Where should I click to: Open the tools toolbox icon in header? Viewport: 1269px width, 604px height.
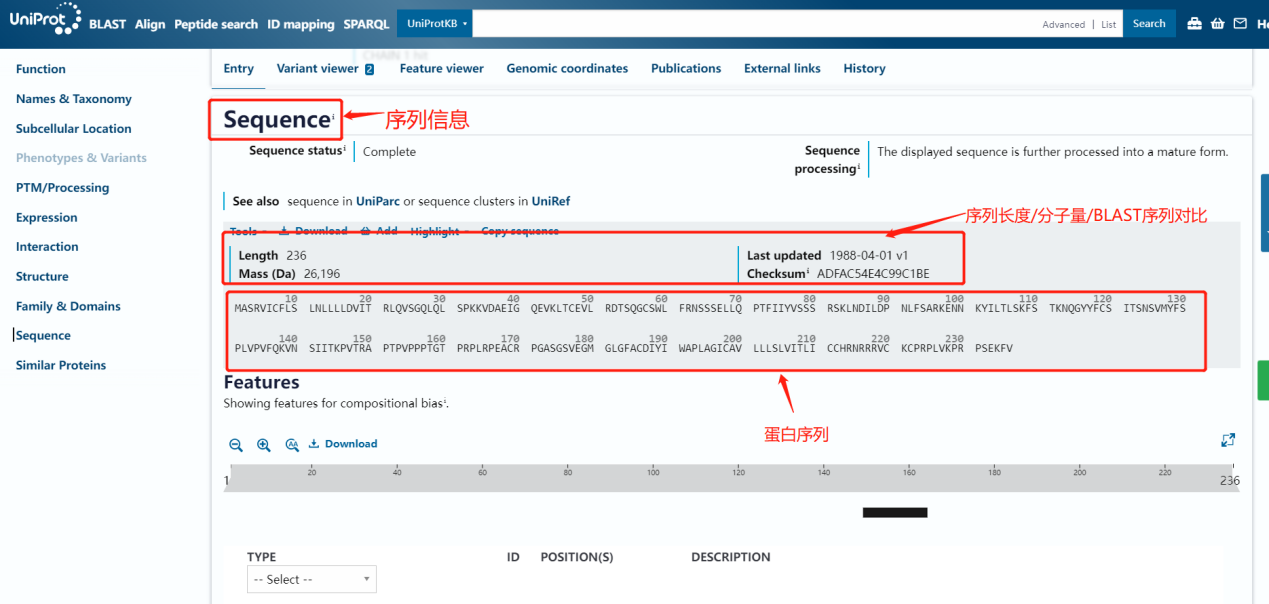[1194, 24]
